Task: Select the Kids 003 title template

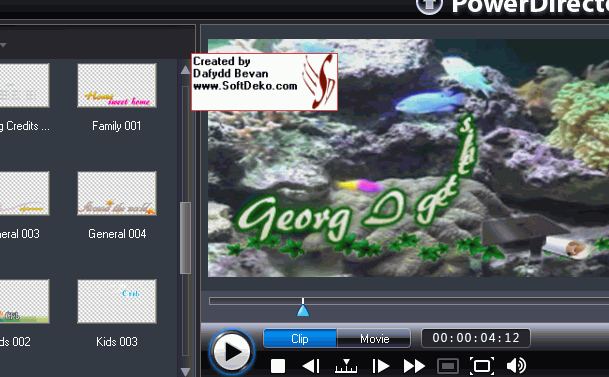Action: [117, 301]
